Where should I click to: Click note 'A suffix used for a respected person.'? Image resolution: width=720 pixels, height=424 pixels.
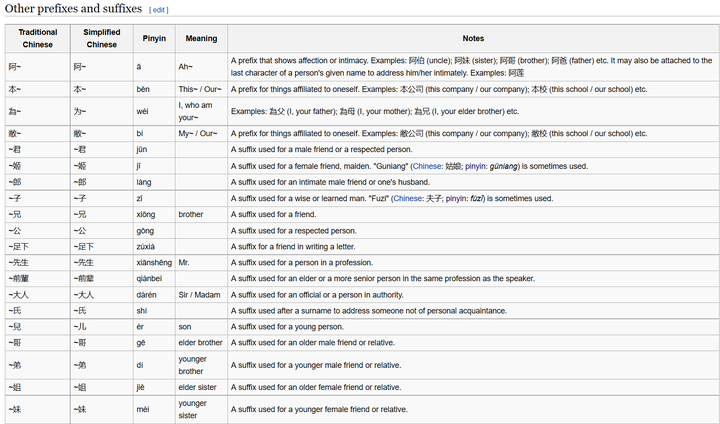pyautogui.click(x=294, y=231)
